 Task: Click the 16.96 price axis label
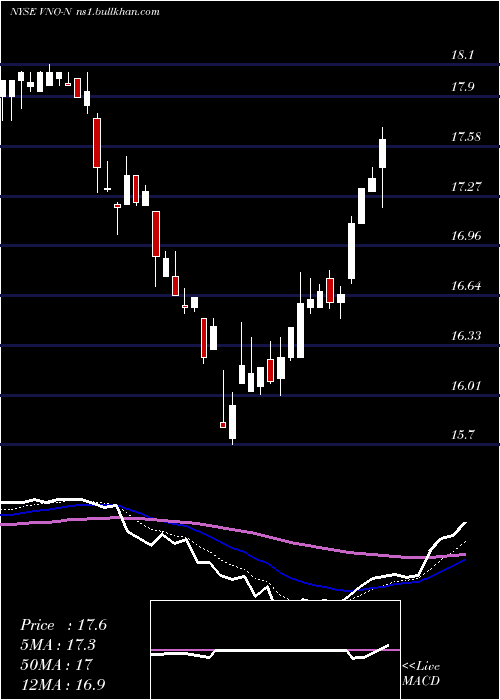click(x=466, y=236)
